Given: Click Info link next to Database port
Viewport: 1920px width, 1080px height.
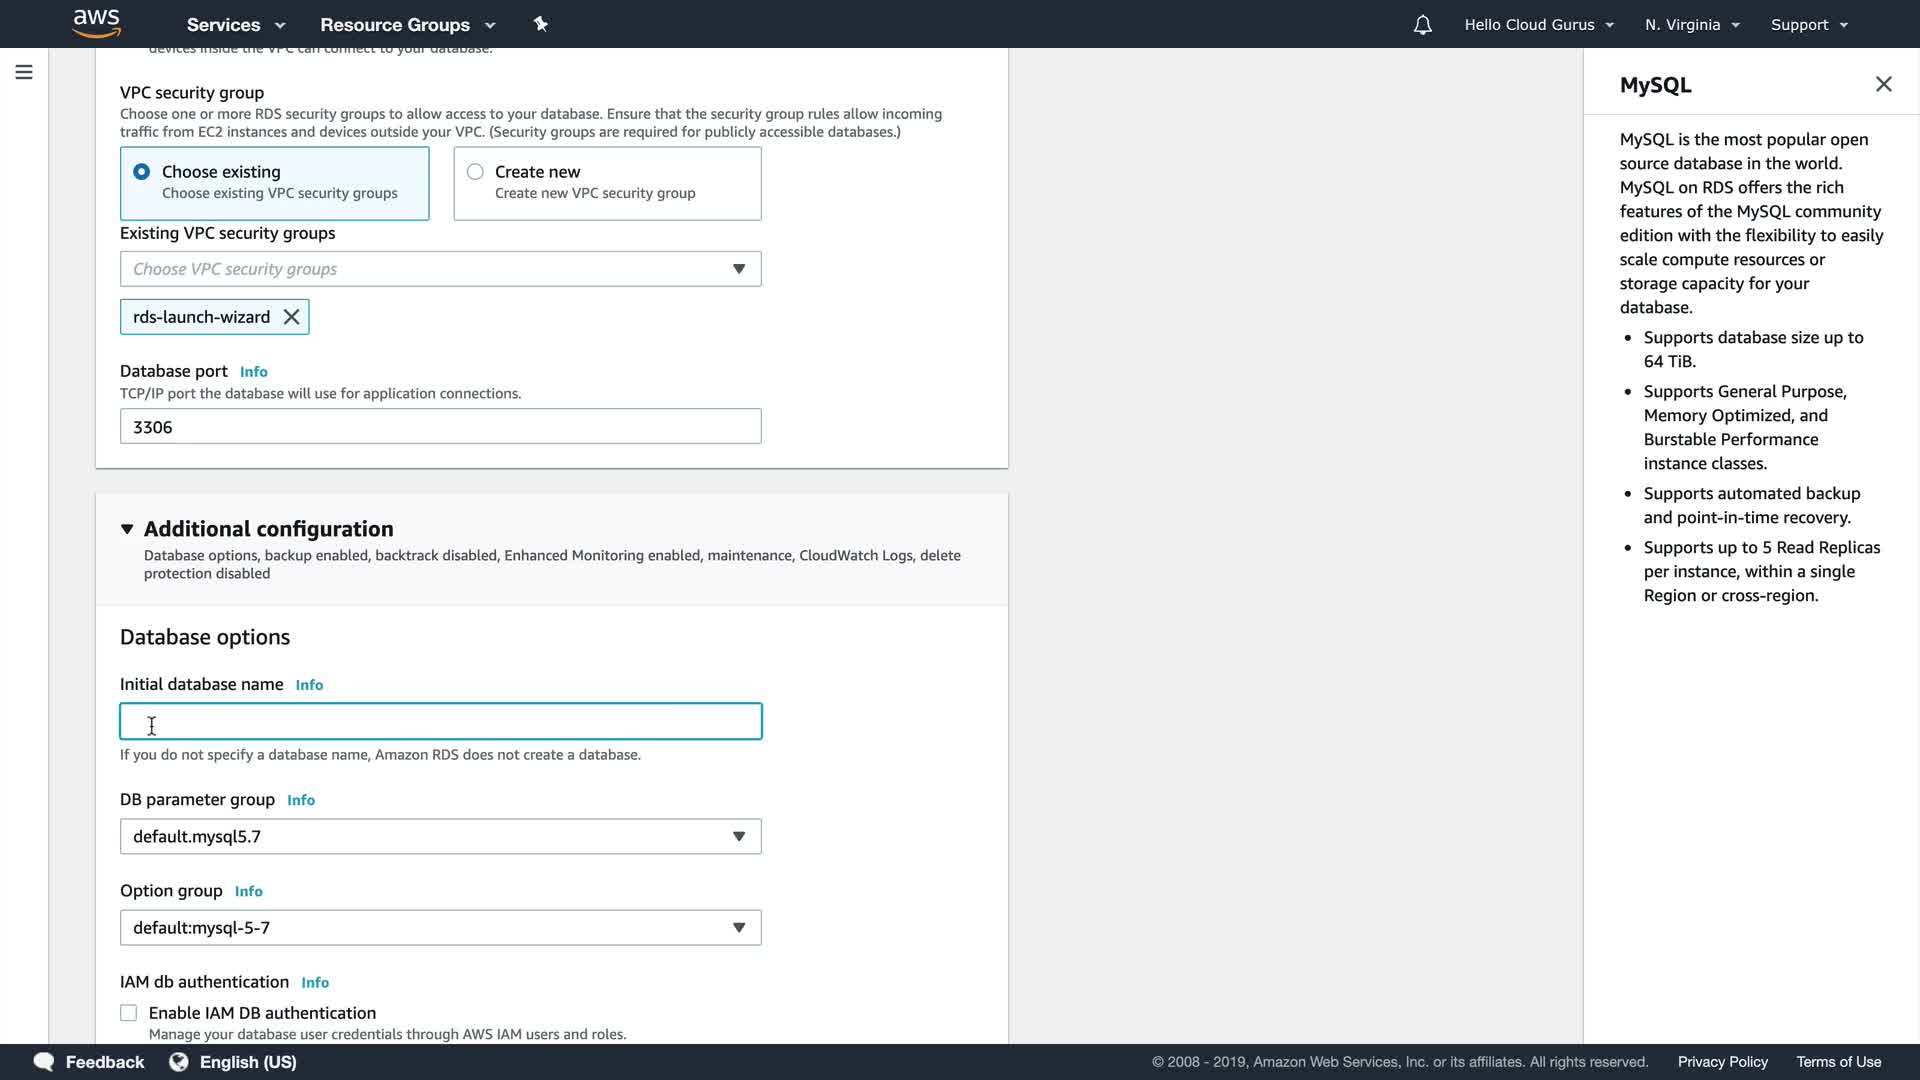Looking at the screenshot, I should [x=253, y=372].
